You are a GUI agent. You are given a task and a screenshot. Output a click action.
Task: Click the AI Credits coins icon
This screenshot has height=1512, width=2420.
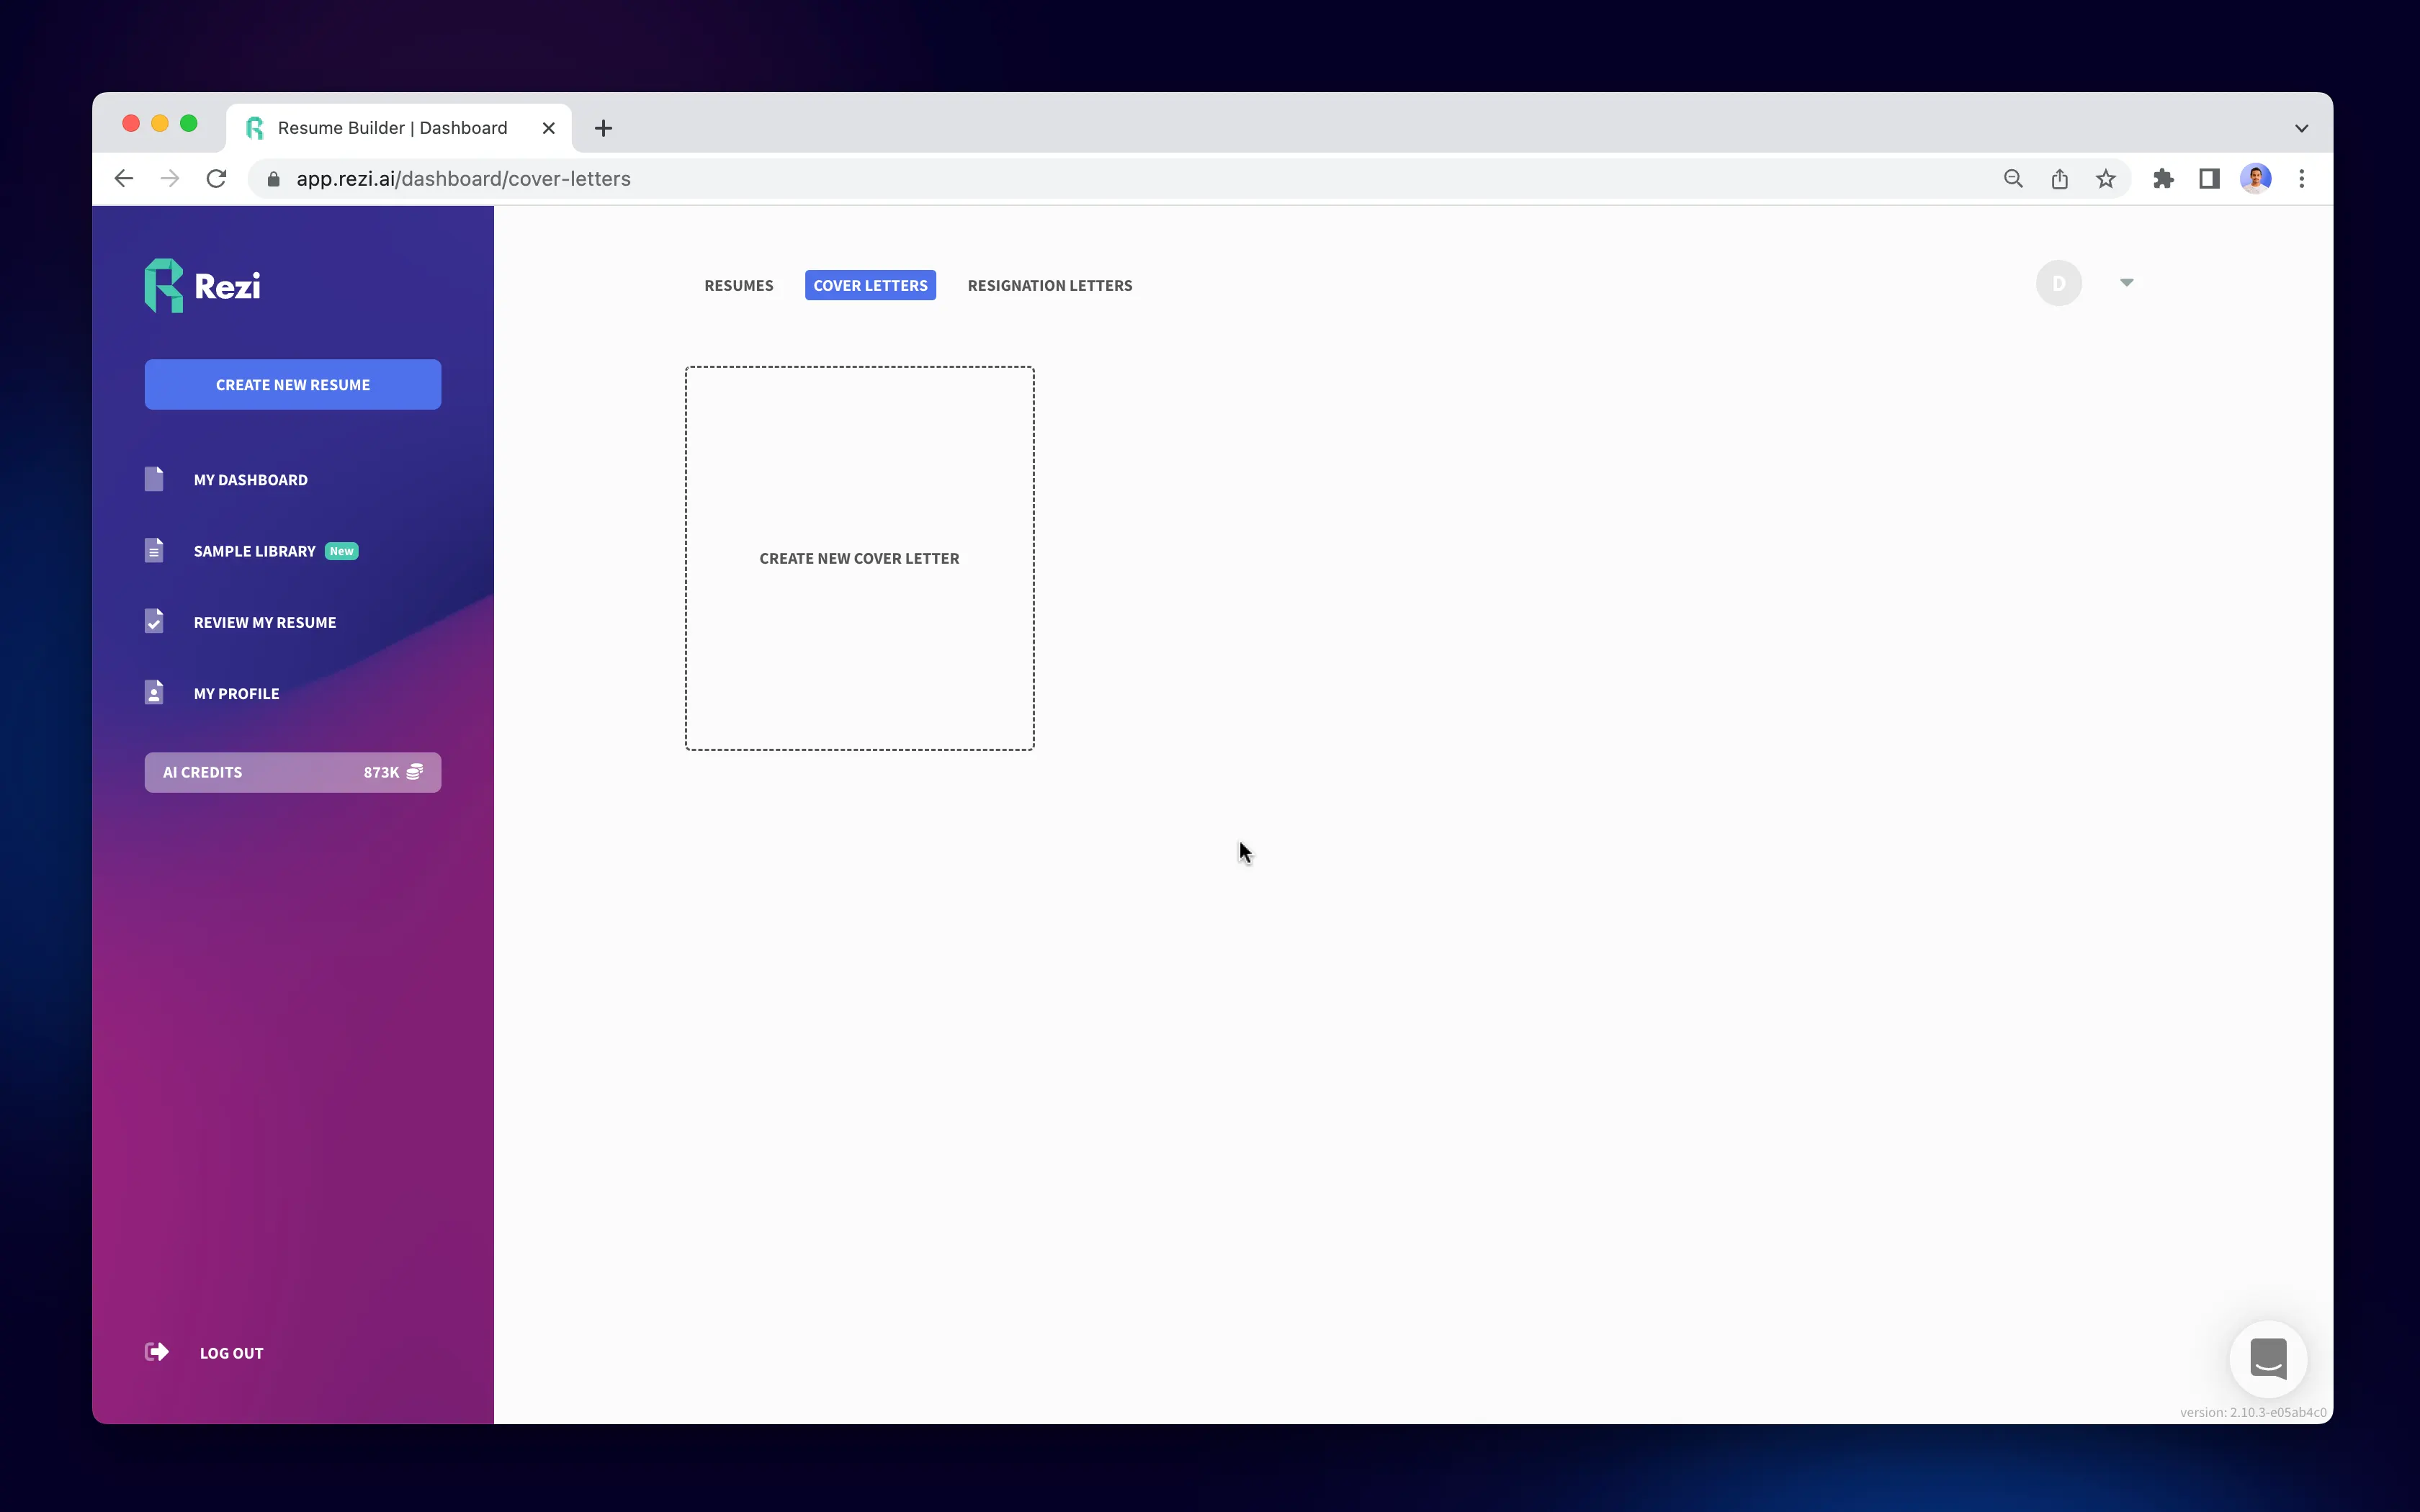coord(415,771)
